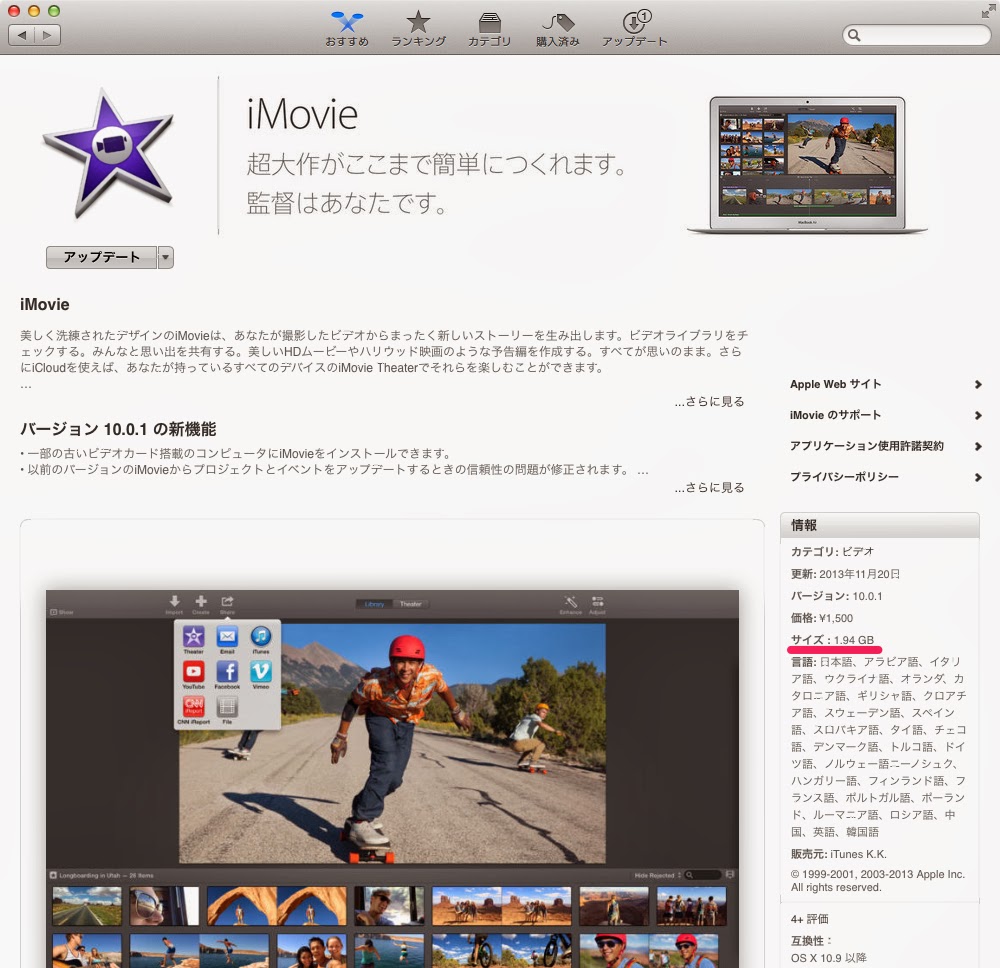Open the iMovie のサポート link
The height and width of the screenshot is (968, 1000).
[x=835, y=415]
